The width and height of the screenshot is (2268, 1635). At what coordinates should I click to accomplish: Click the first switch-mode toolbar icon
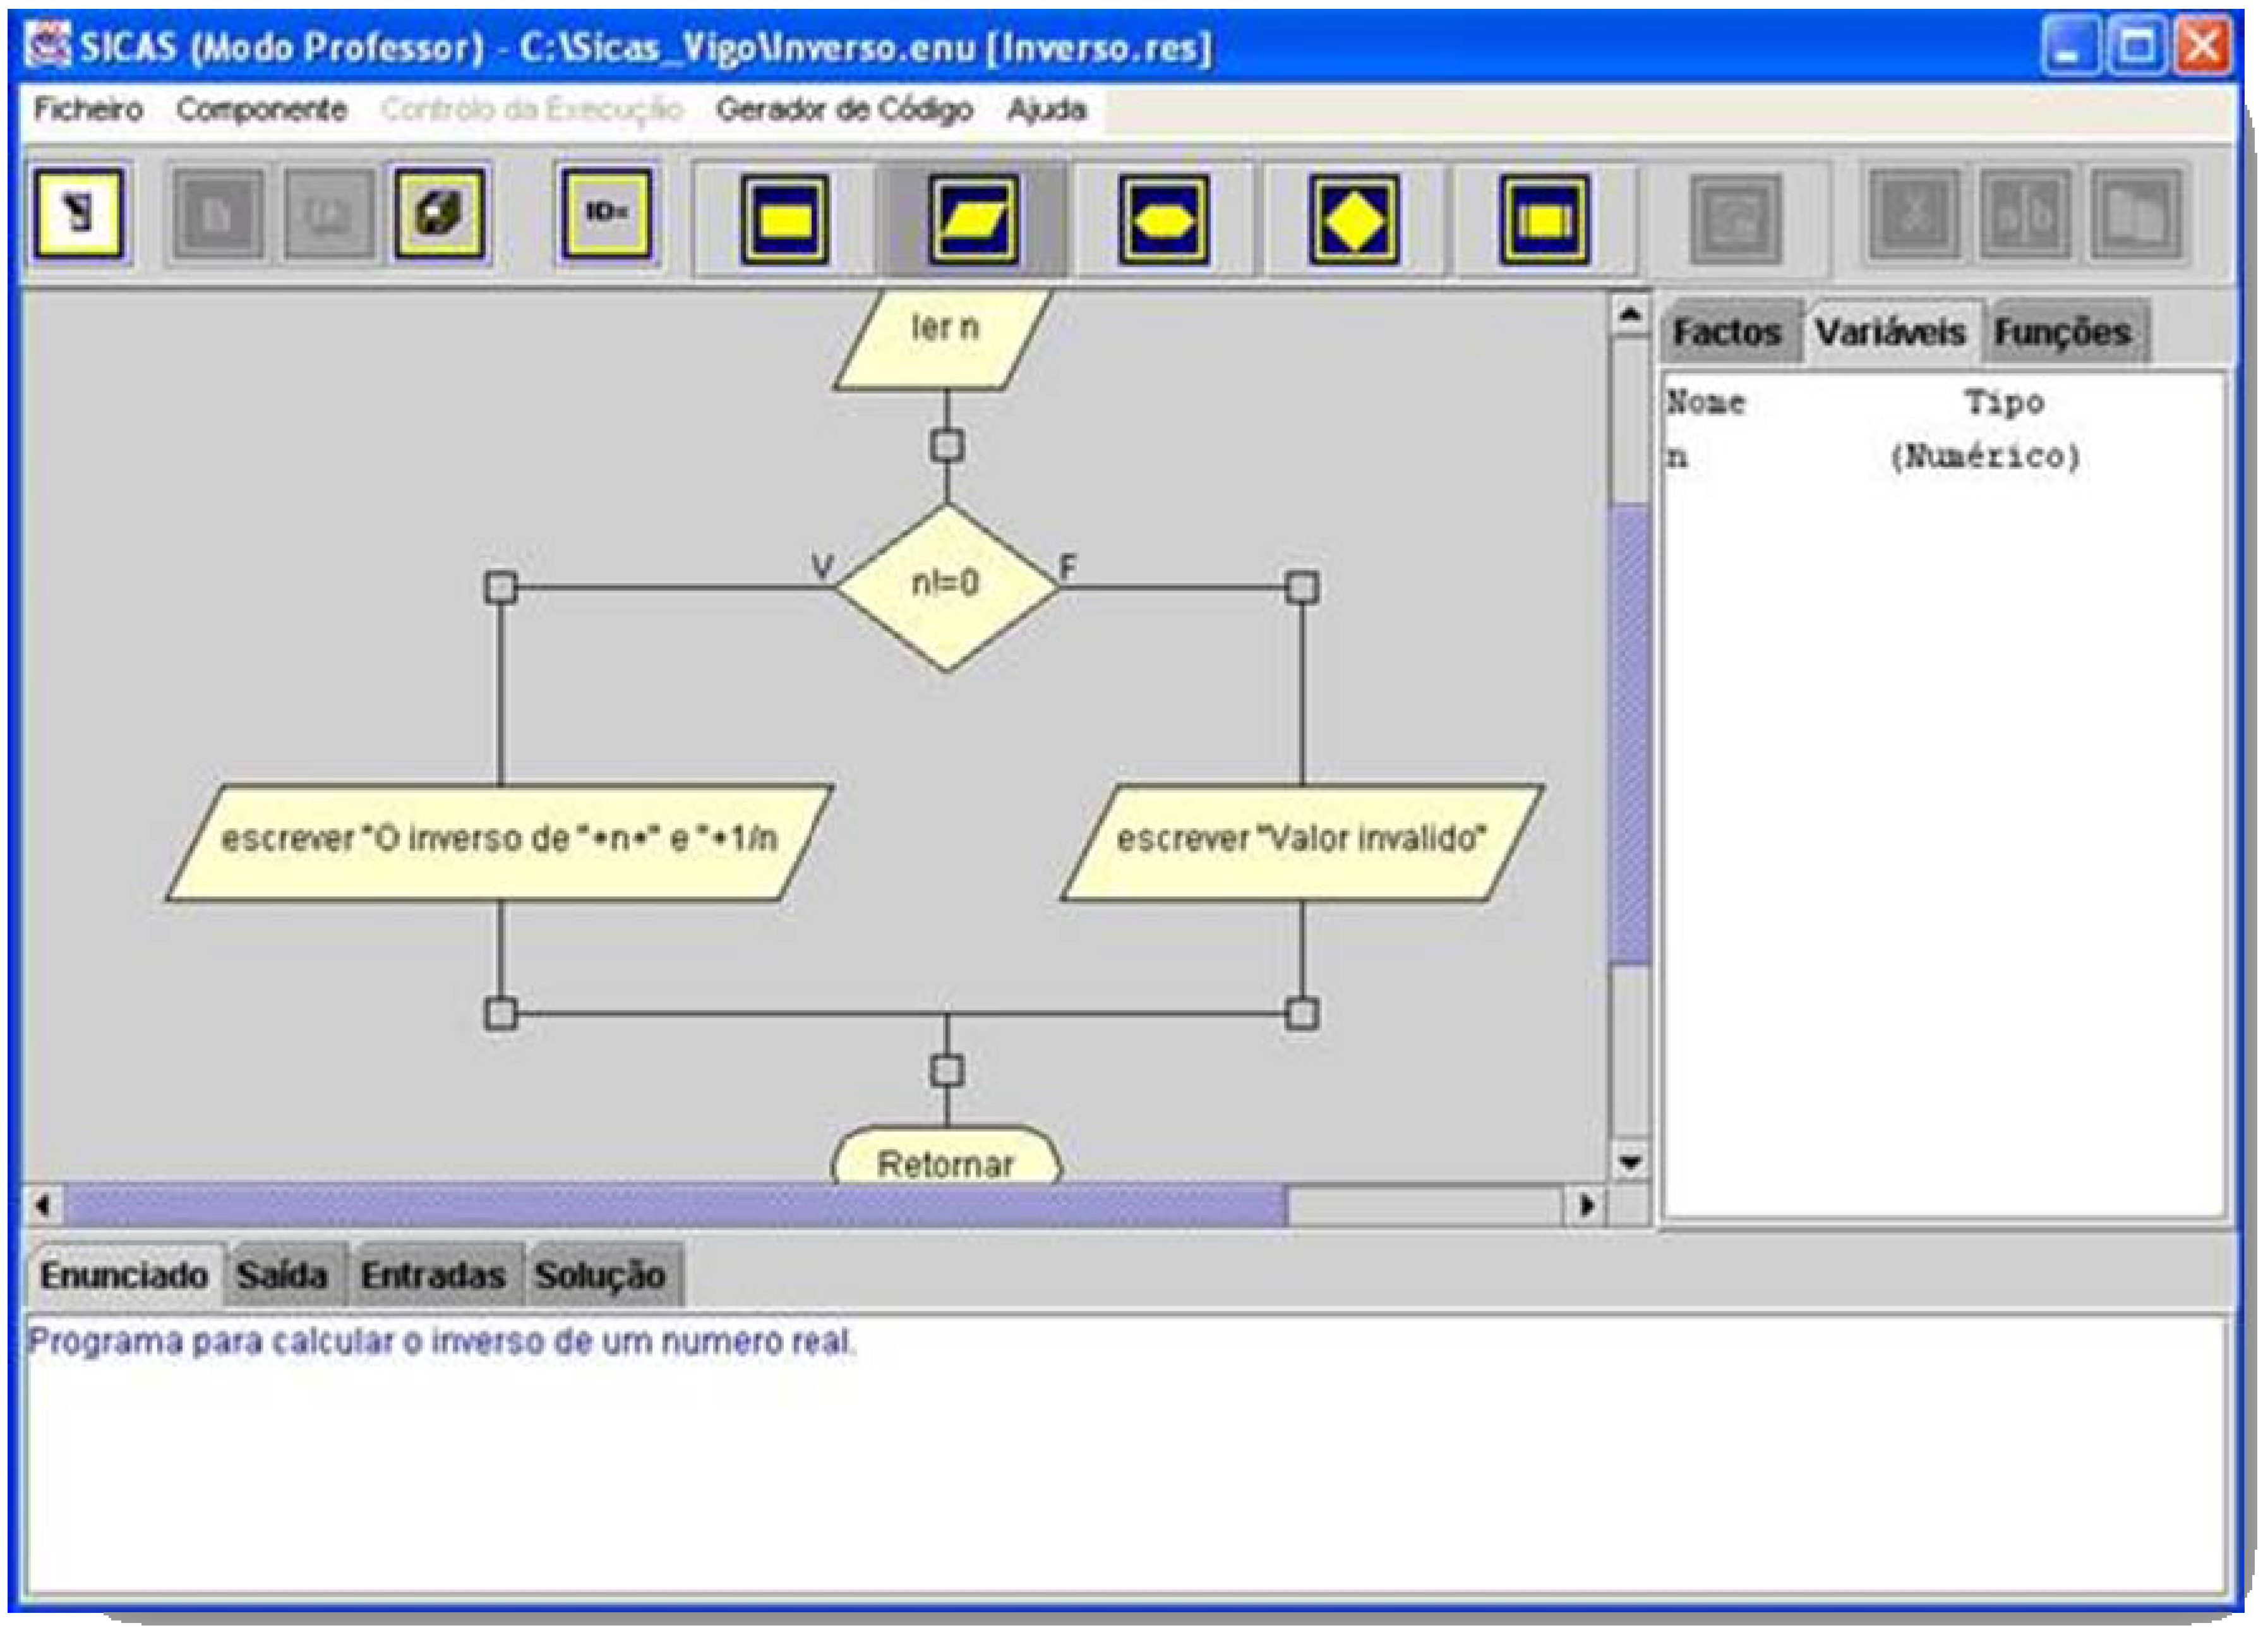pyautogui.click(x=79, y=213)
